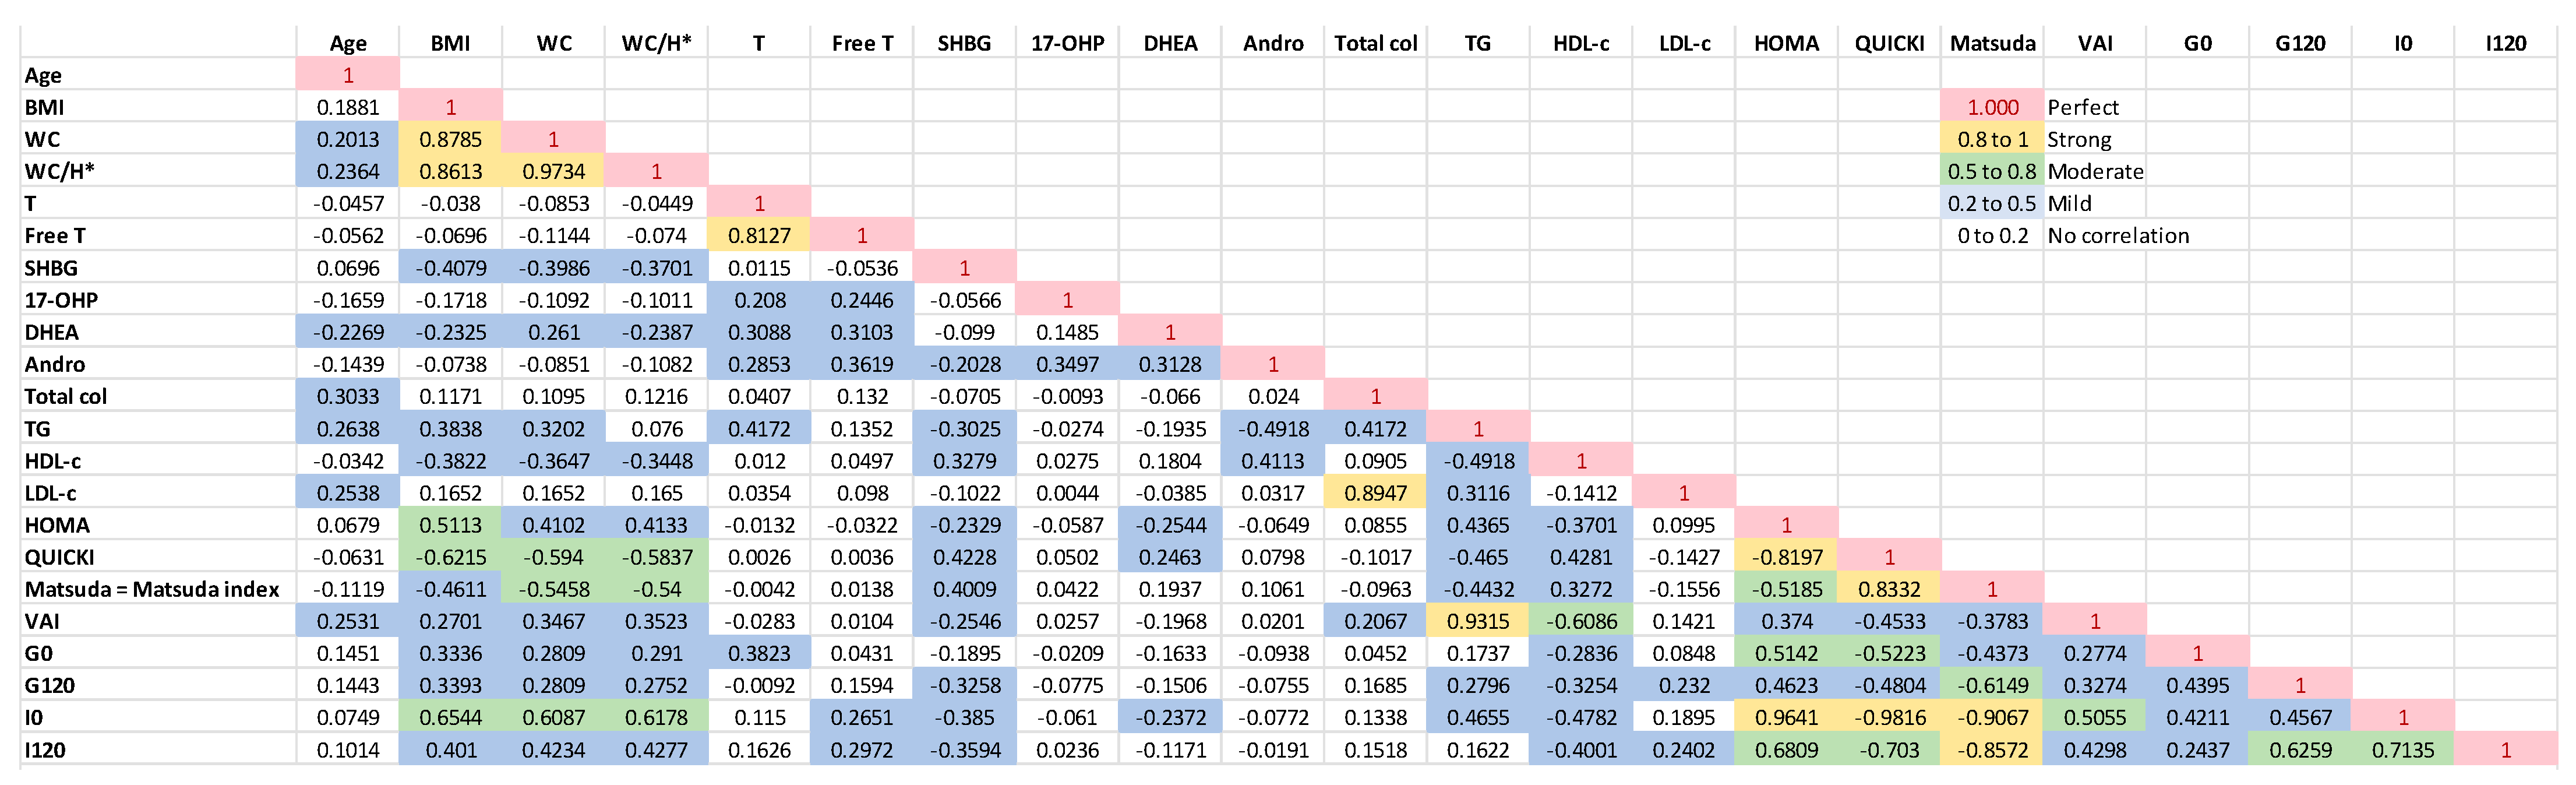Screen dimensions: 2576x785
Task: Select the HOMA column header
Action: (1786, 43)
